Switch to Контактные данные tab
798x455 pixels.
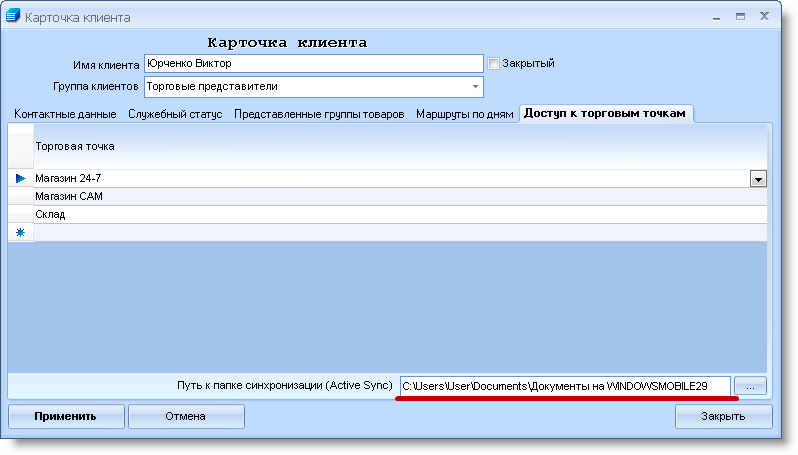click(65, 114)
